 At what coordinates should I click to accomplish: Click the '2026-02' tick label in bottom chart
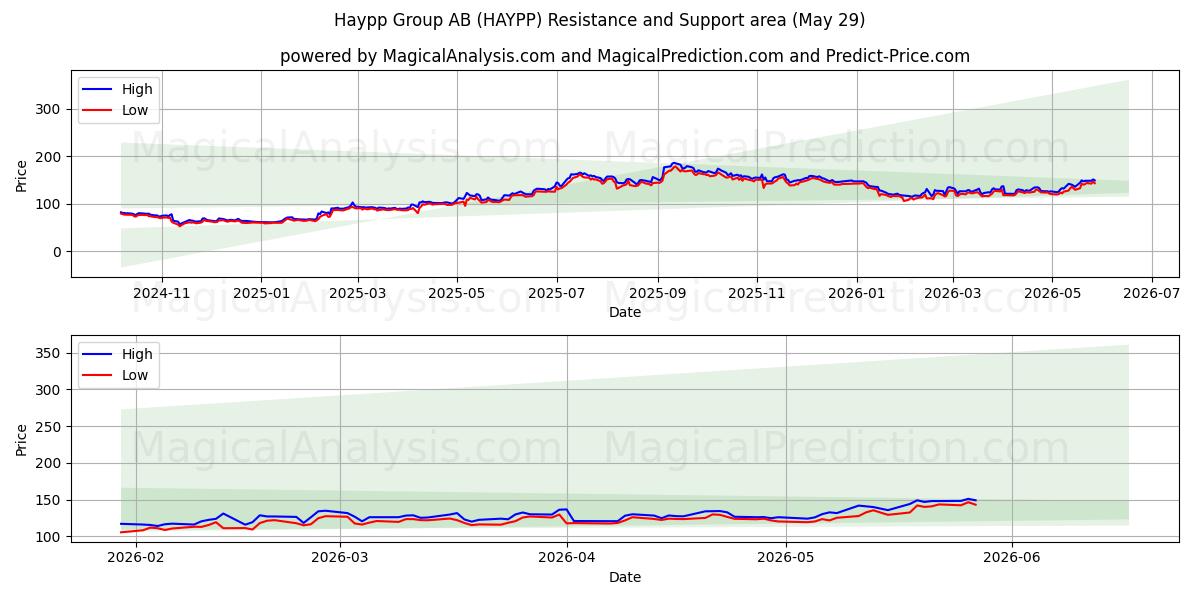(x=136, y=559)
